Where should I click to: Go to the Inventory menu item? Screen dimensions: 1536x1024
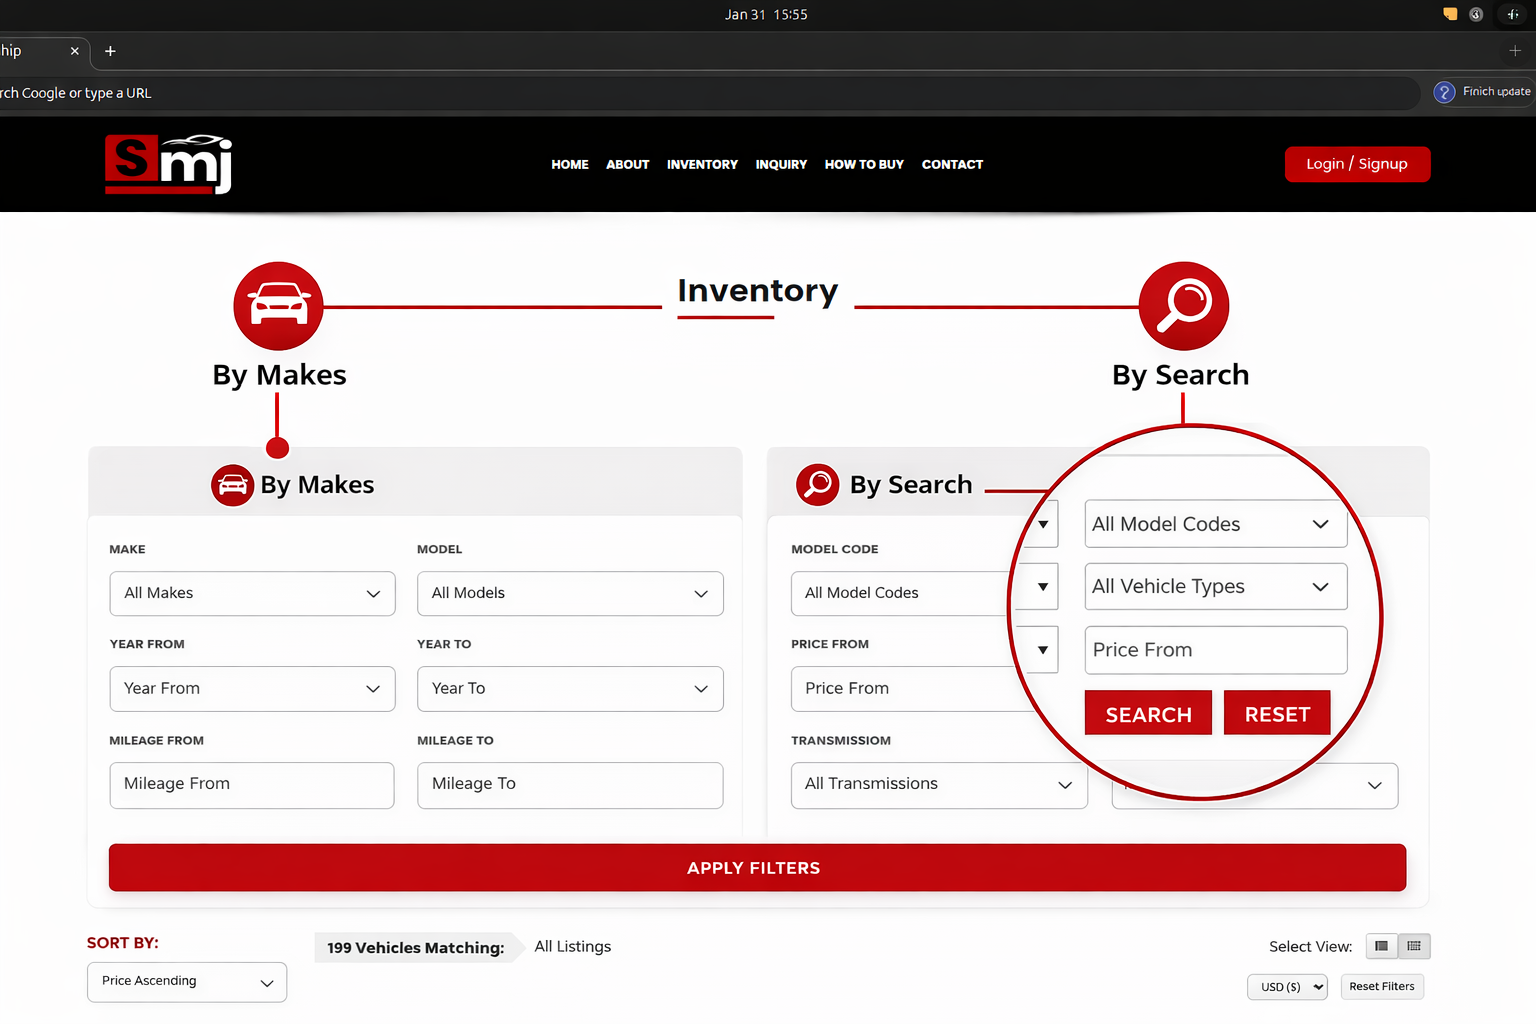(x=702, y=165)
